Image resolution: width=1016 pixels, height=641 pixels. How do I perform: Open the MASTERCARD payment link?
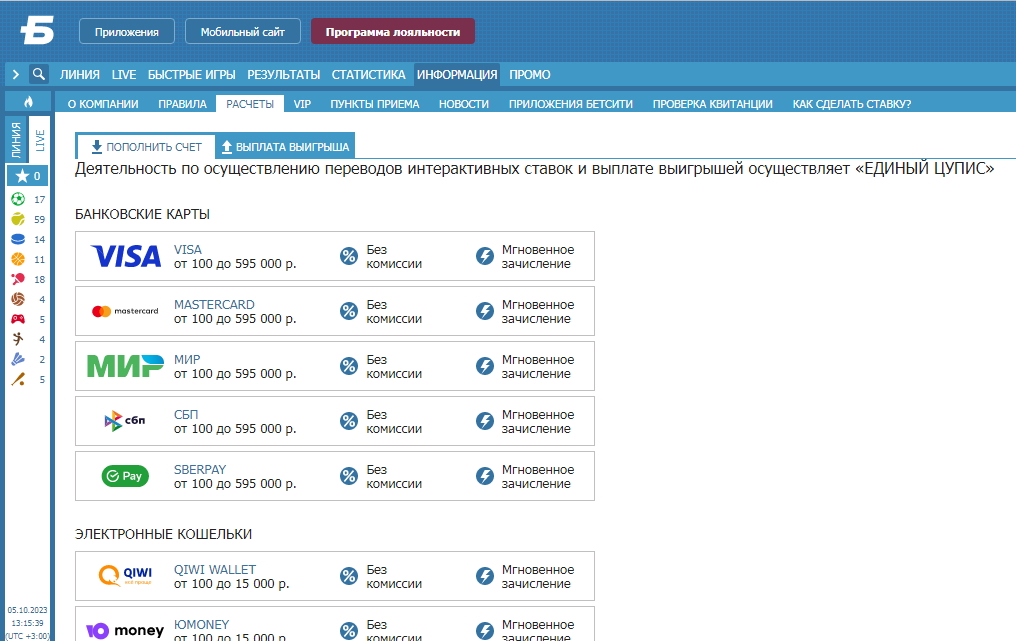(x=214, y=305)
